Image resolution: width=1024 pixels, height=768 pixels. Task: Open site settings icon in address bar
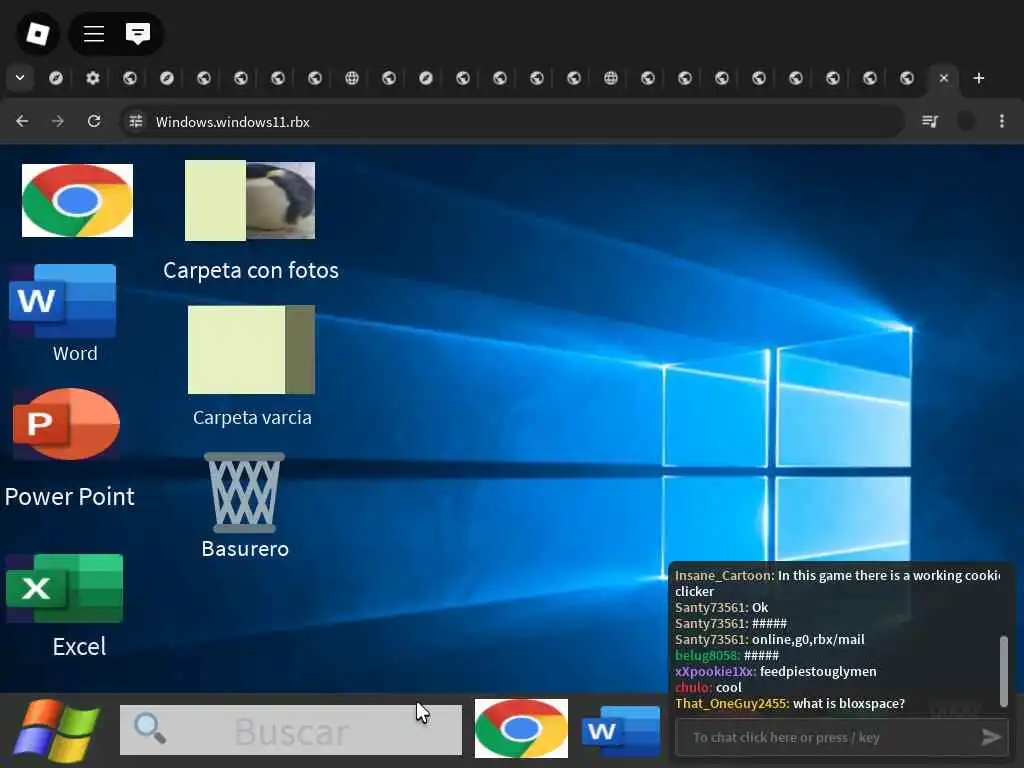click(x=135, y=121)
